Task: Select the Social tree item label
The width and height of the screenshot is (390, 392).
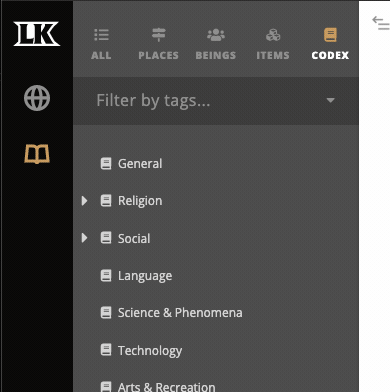Action: coord(134,238)
